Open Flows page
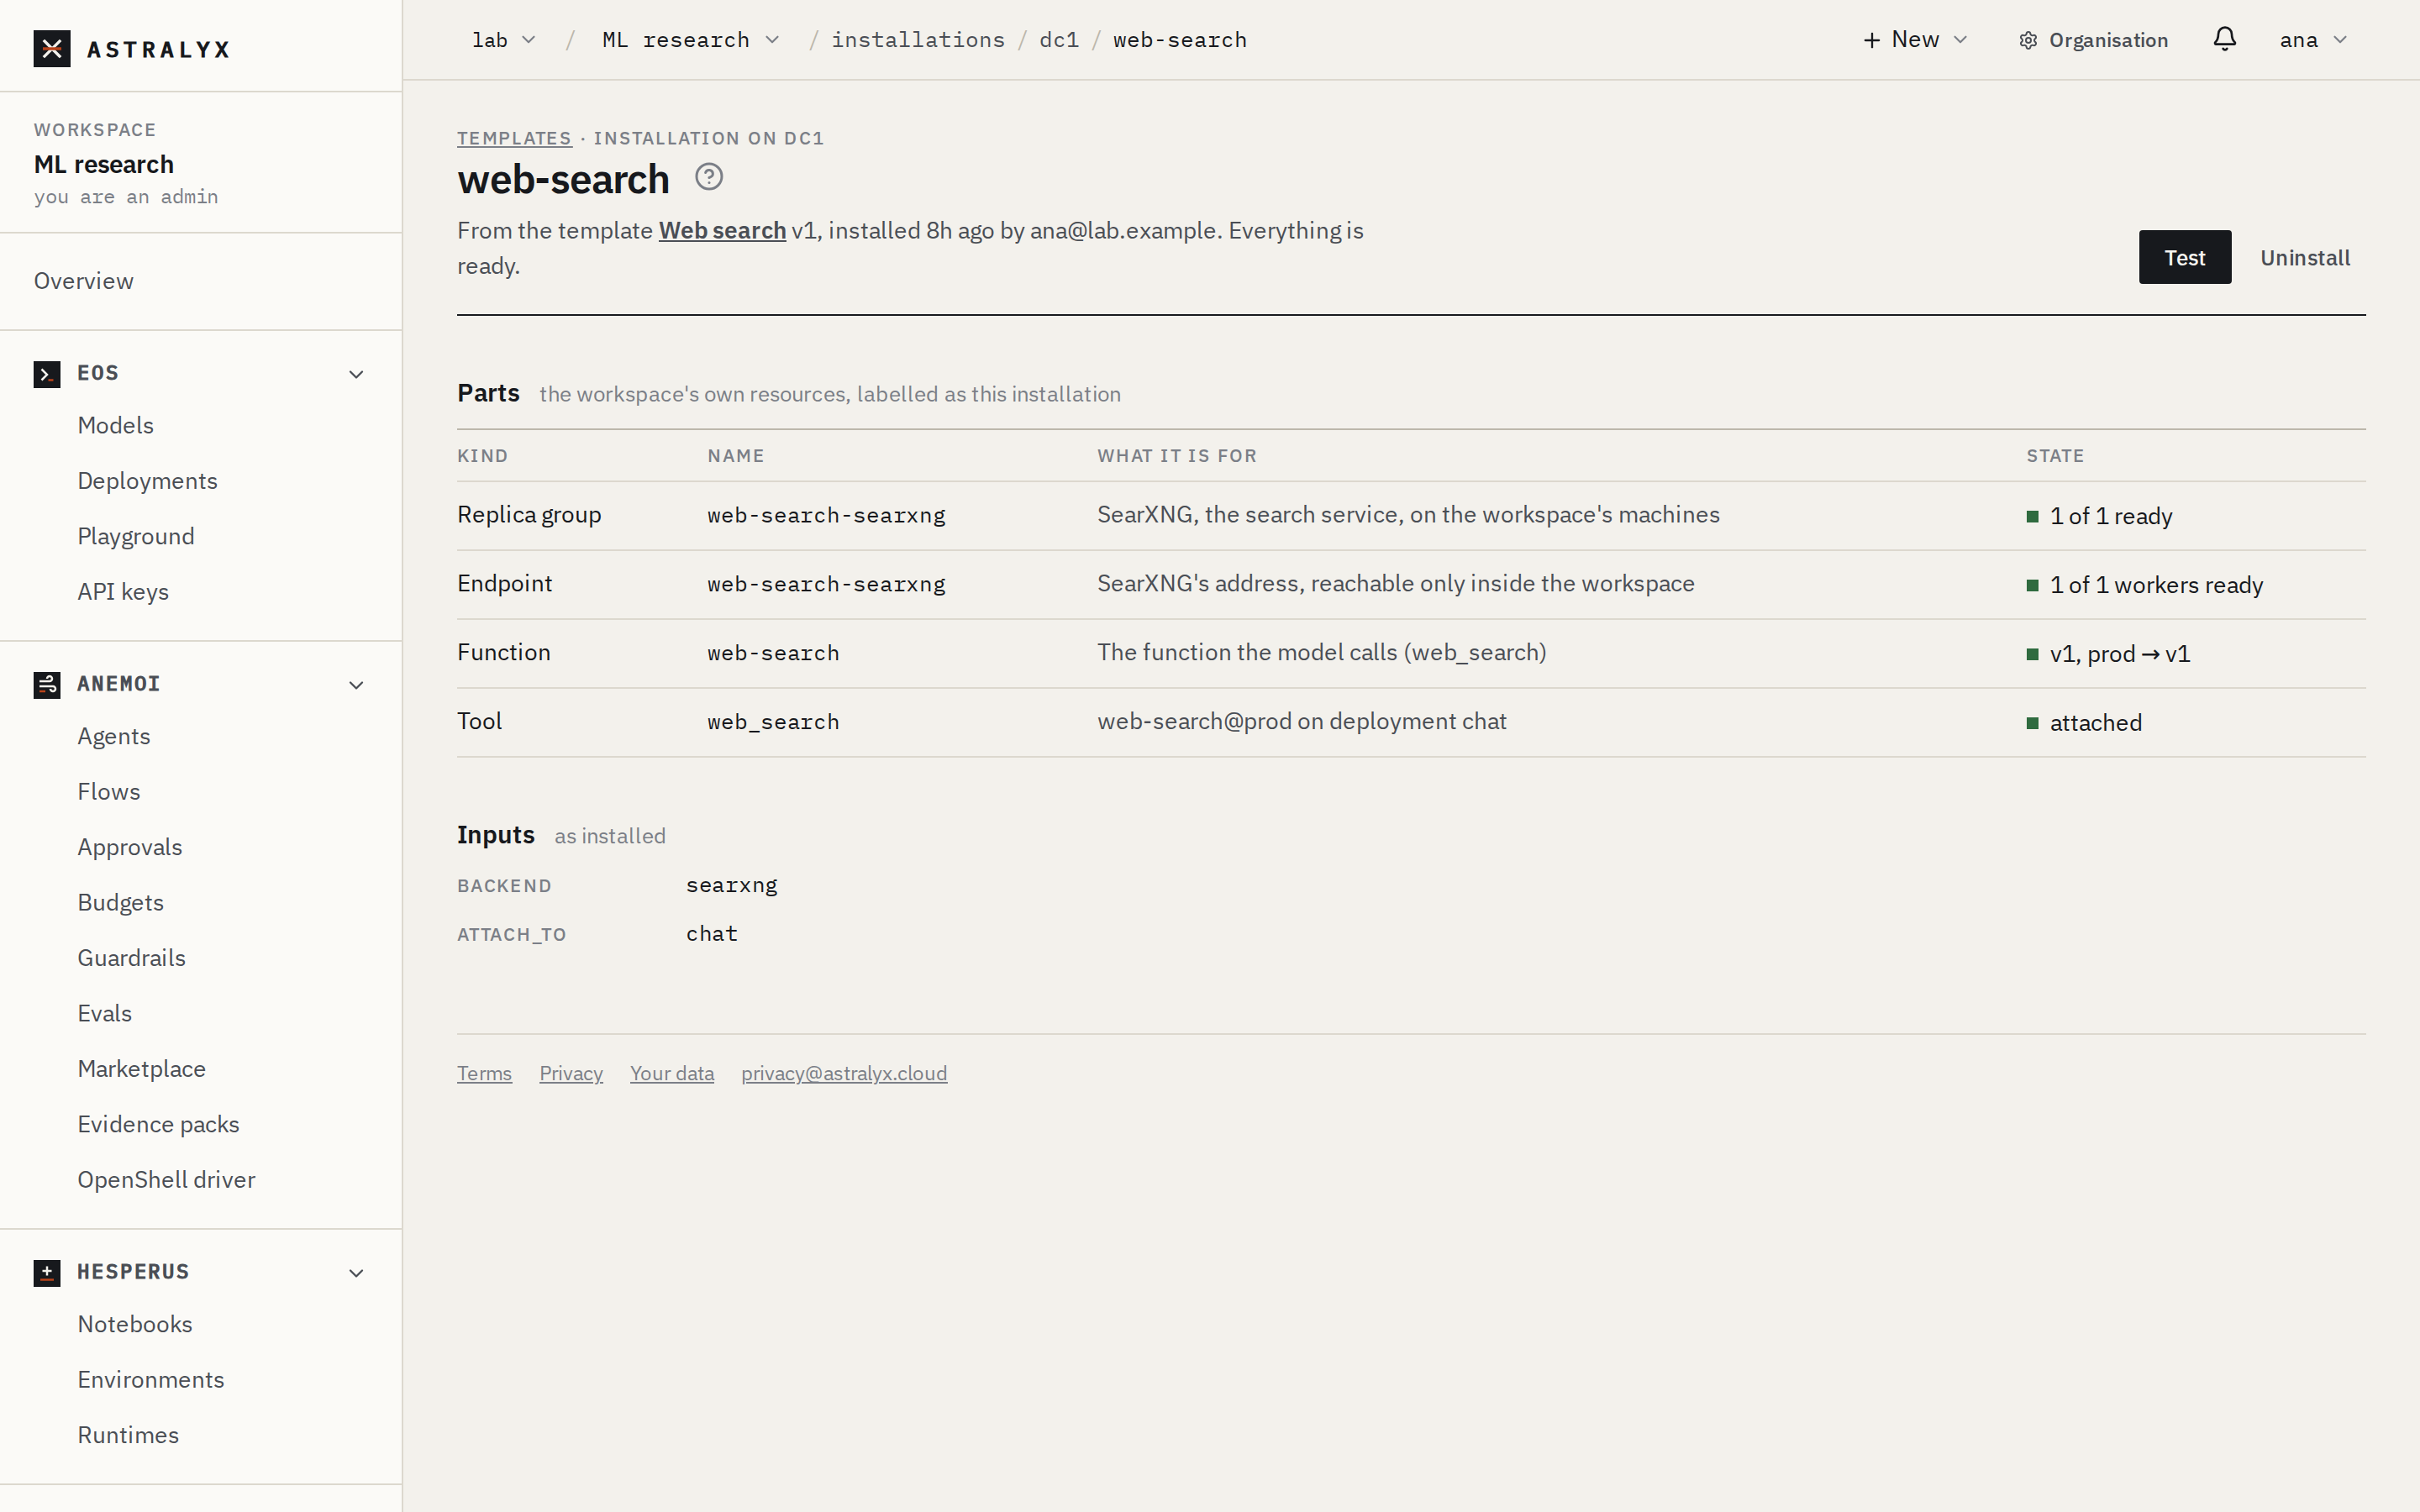The image size is (2420, 1512). pyautogui.click(x=109, y=792)
